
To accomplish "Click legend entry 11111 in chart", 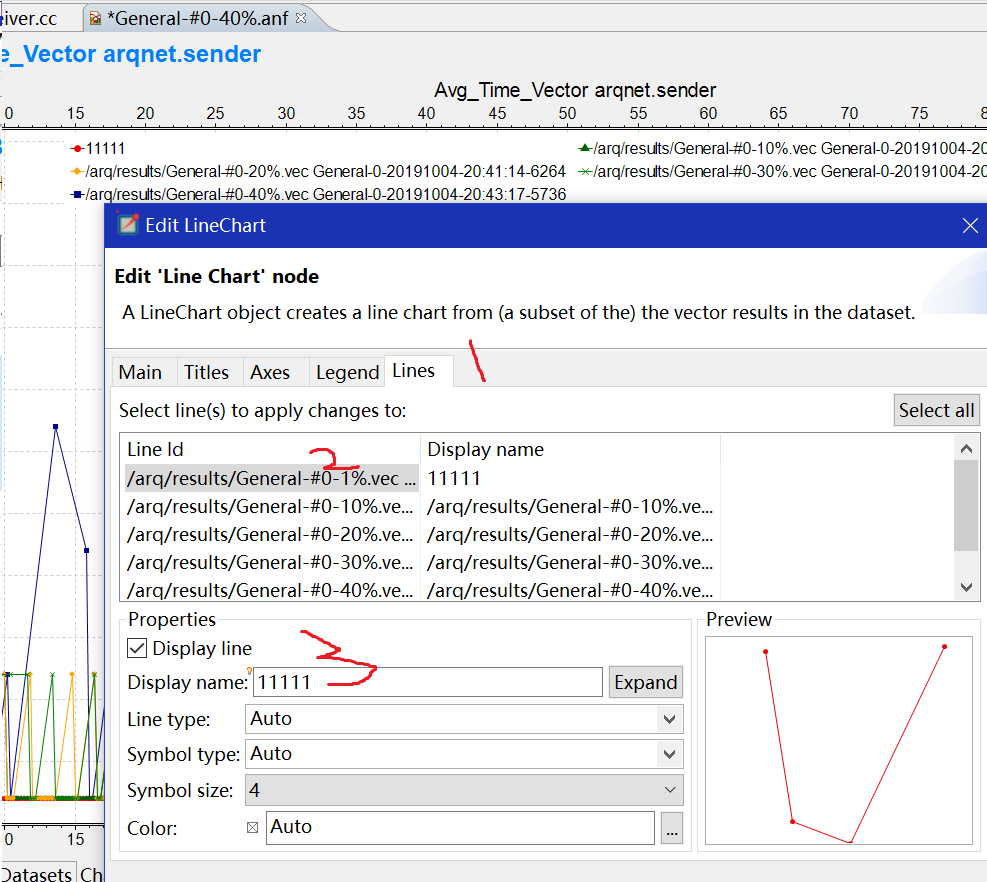I will tap(98, 149).
